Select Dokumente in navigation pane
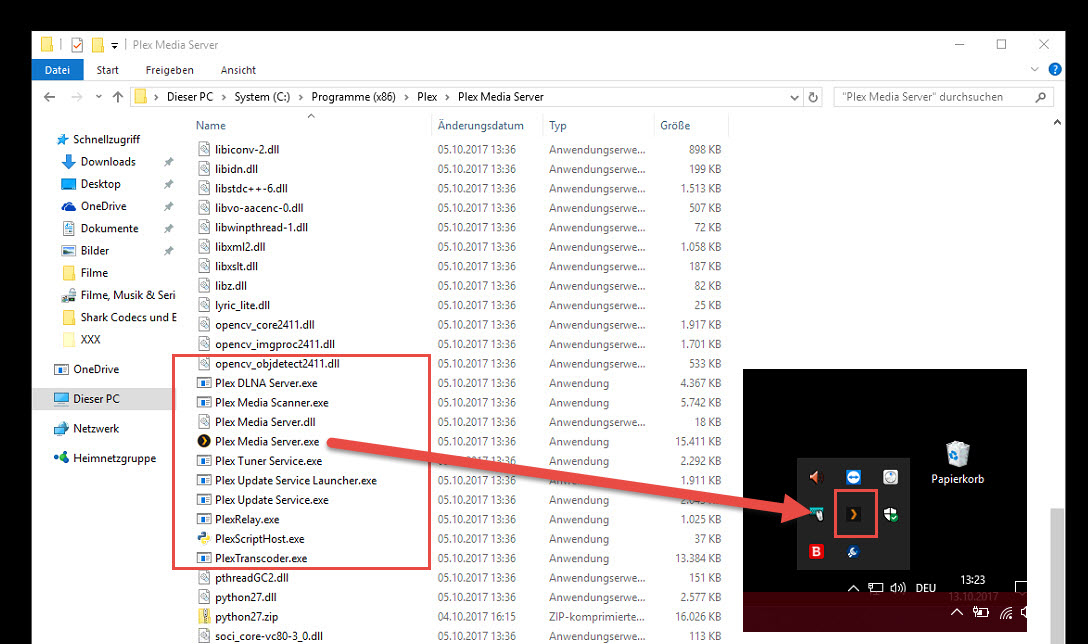This screenshot has width=1088, height=644. (110, 228)
